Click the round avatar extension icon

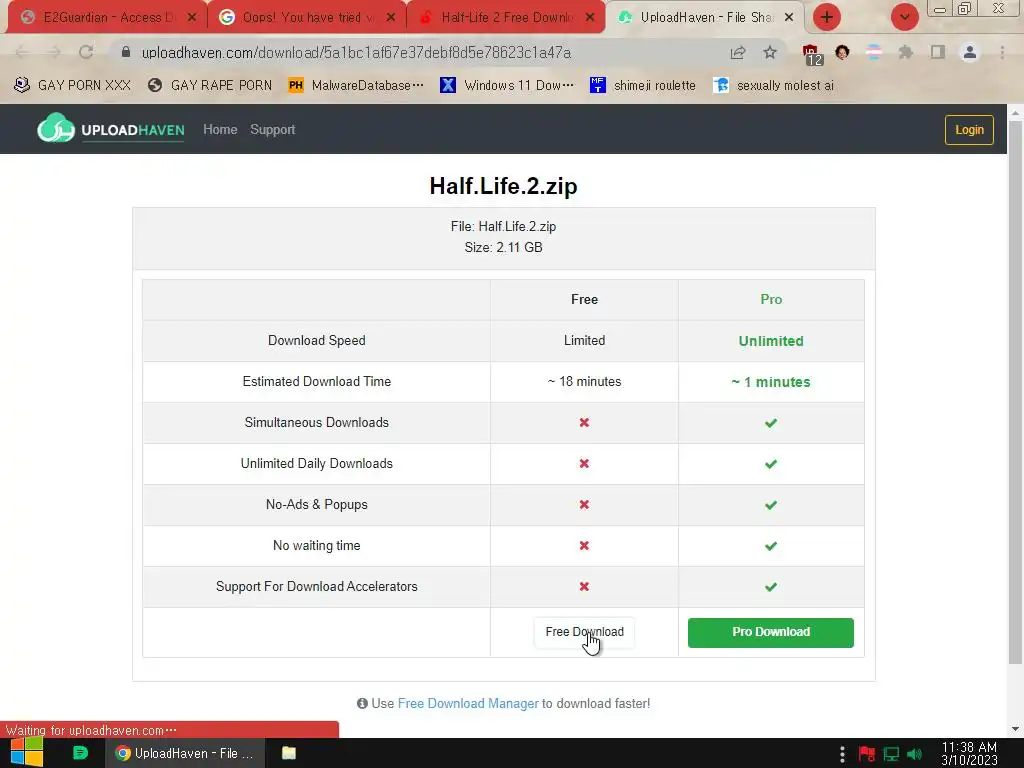tap(842, 52)
